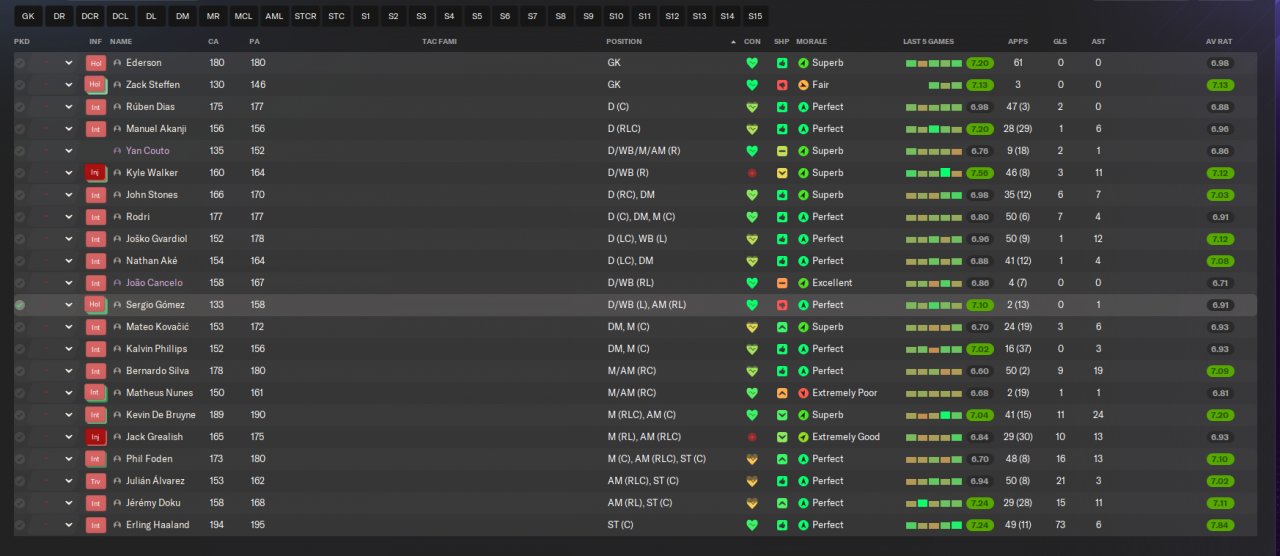Select the AML position tab
This screenshot has width=1280, height=556.
pyautogui.click(x=274, y=17)
